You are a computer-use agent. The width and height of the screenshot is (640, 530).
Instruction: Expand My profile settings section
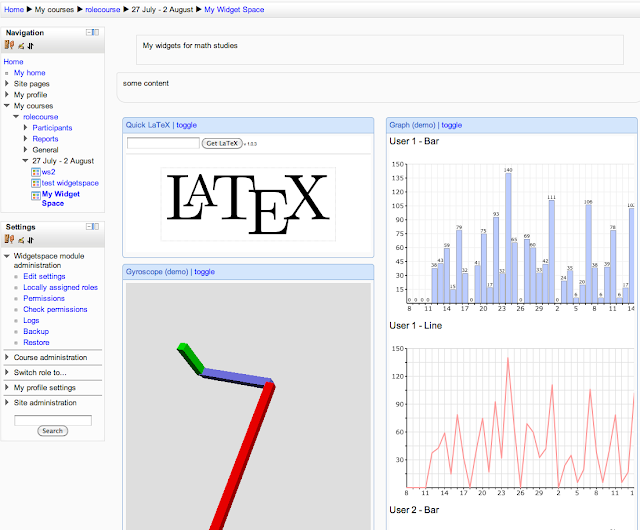pos(7,387)
